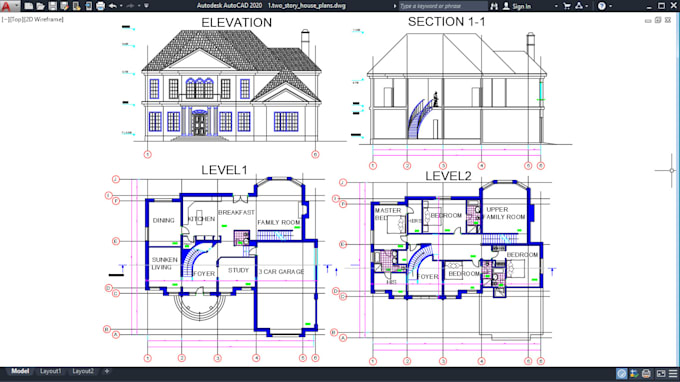Screen dimensions: 680x382
Task: Expand the Sign In dropdown arrow
Action: [x=556, y=6]
